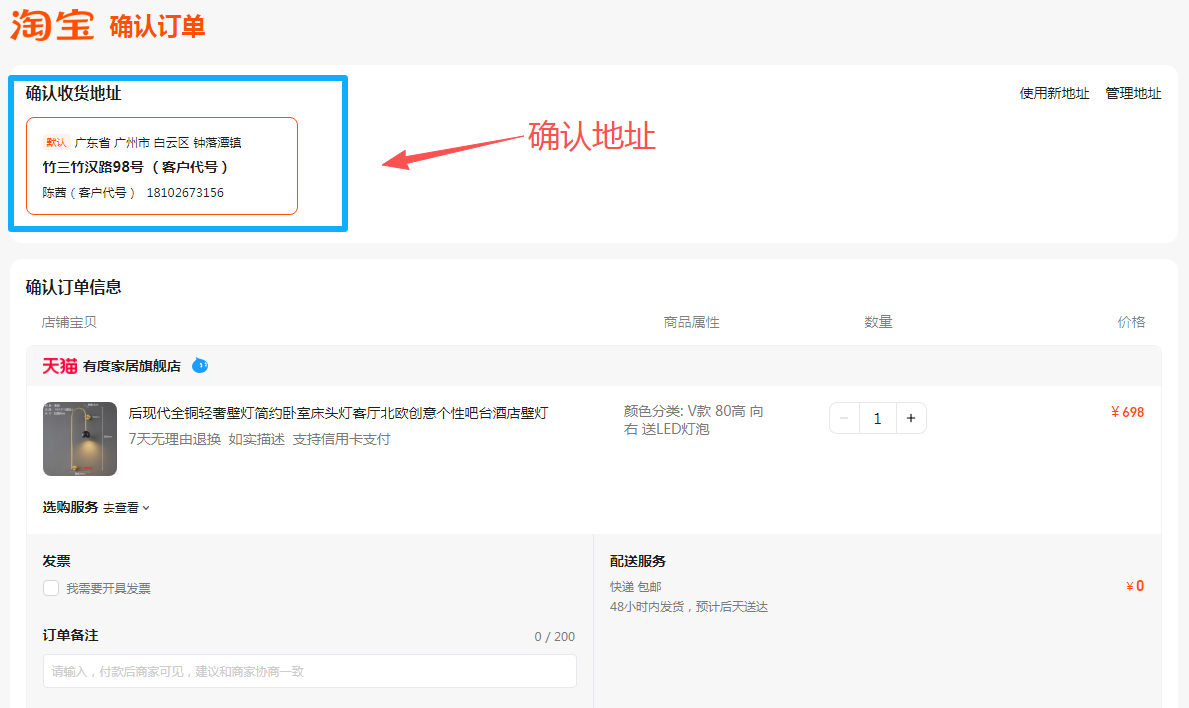Click the 支持信用卡支付 tag
Image resolution: width=1189 pixels, height=708 pixels.
341,439
